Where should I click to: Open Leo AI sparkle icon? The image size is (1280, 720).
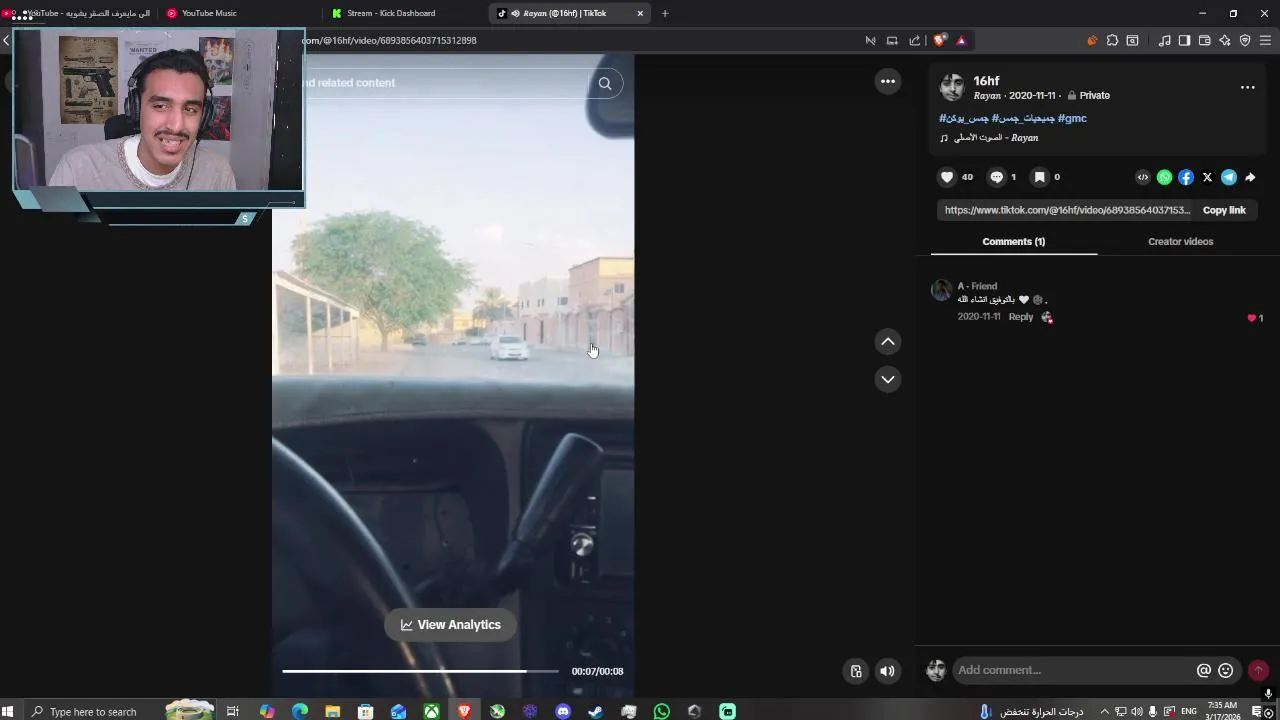tap(1225, 40)
